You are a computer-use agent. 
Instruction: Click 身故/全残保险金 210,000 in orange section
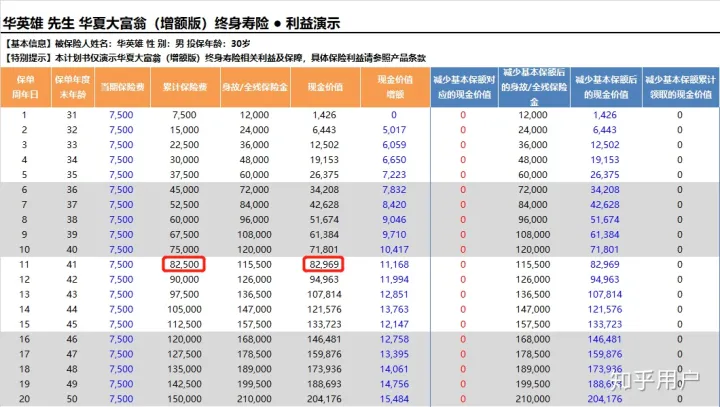254,399
